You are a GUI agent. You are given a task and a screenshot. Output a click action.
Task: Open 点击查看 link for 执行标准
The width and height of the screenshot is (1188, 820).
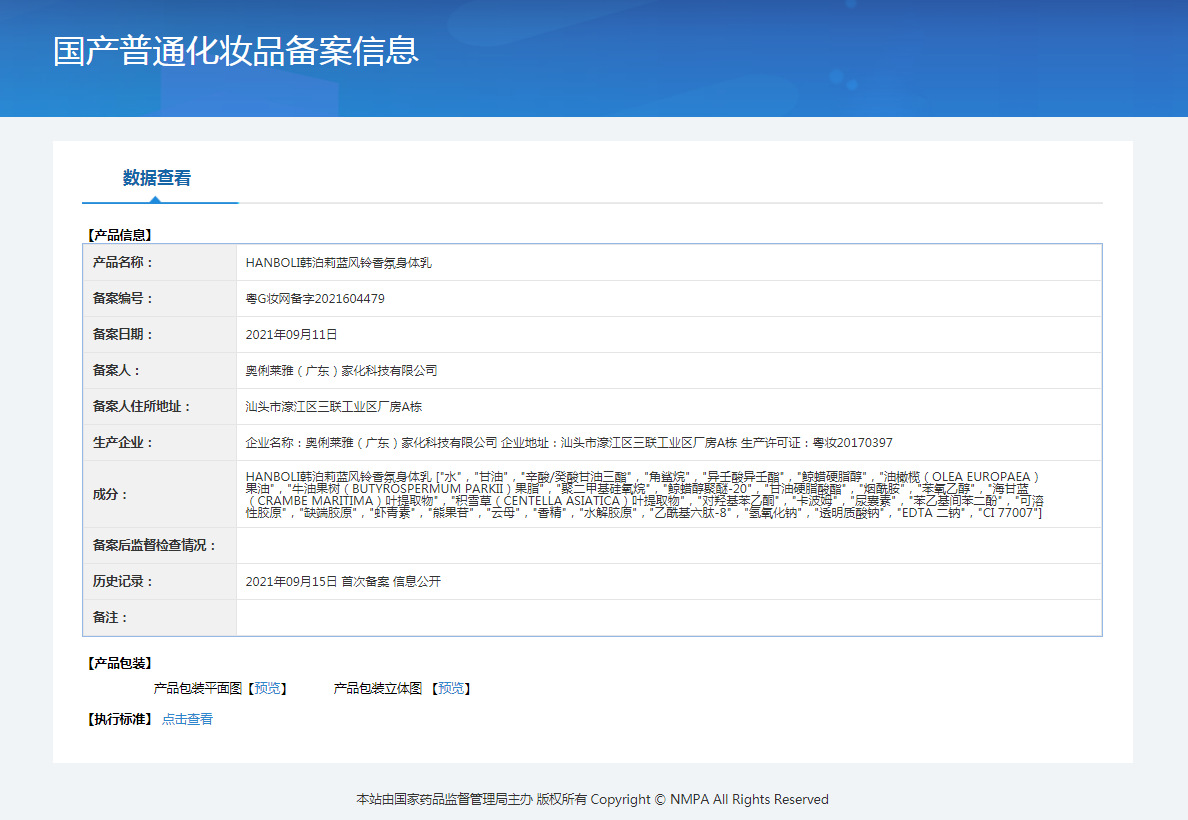point(187,719)
